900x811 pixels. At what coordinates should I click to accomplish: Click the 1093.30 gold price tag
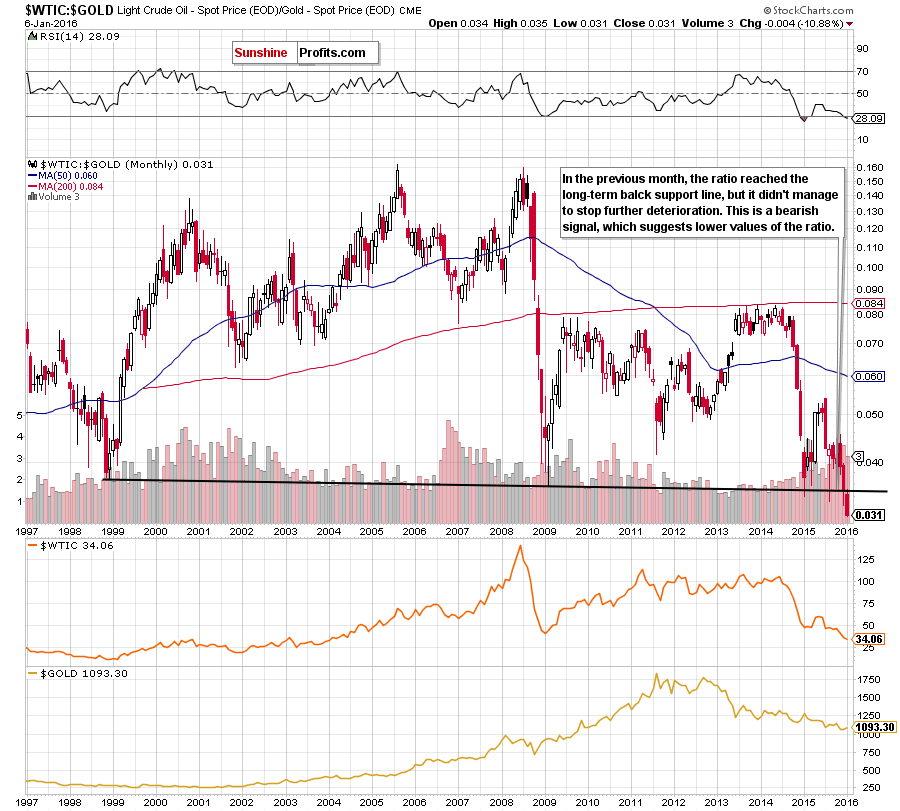pos(875,727)
